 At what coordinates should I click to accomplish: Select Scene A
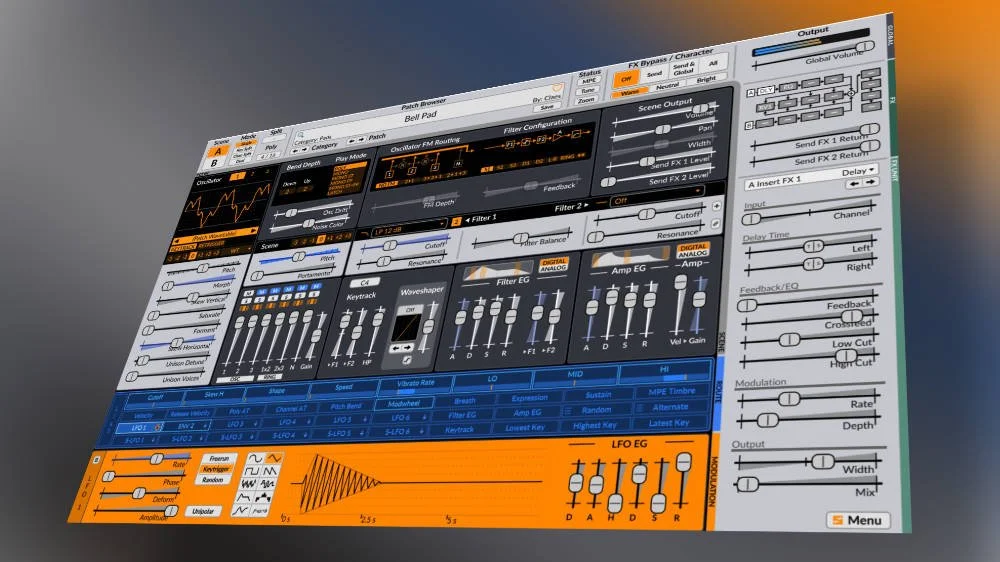[219, 152]
